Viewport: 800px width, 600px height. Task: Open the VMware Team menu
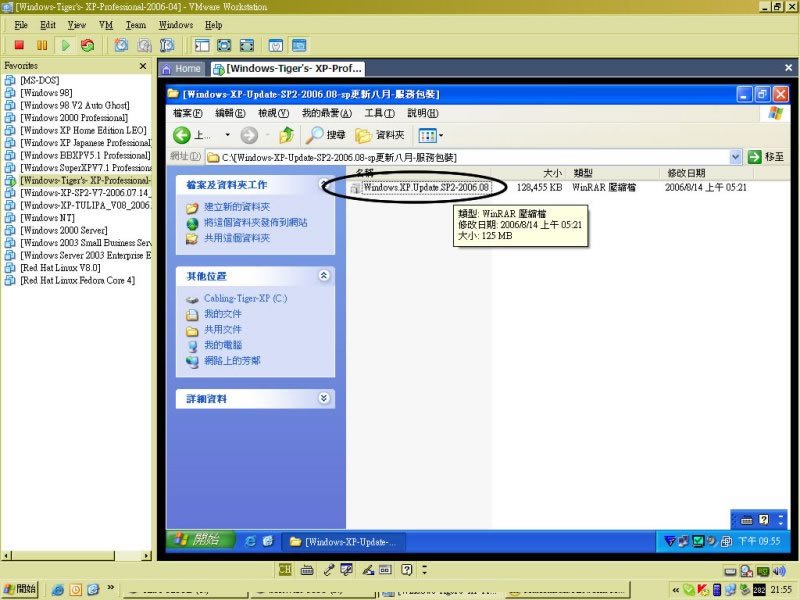pos(136,25)
